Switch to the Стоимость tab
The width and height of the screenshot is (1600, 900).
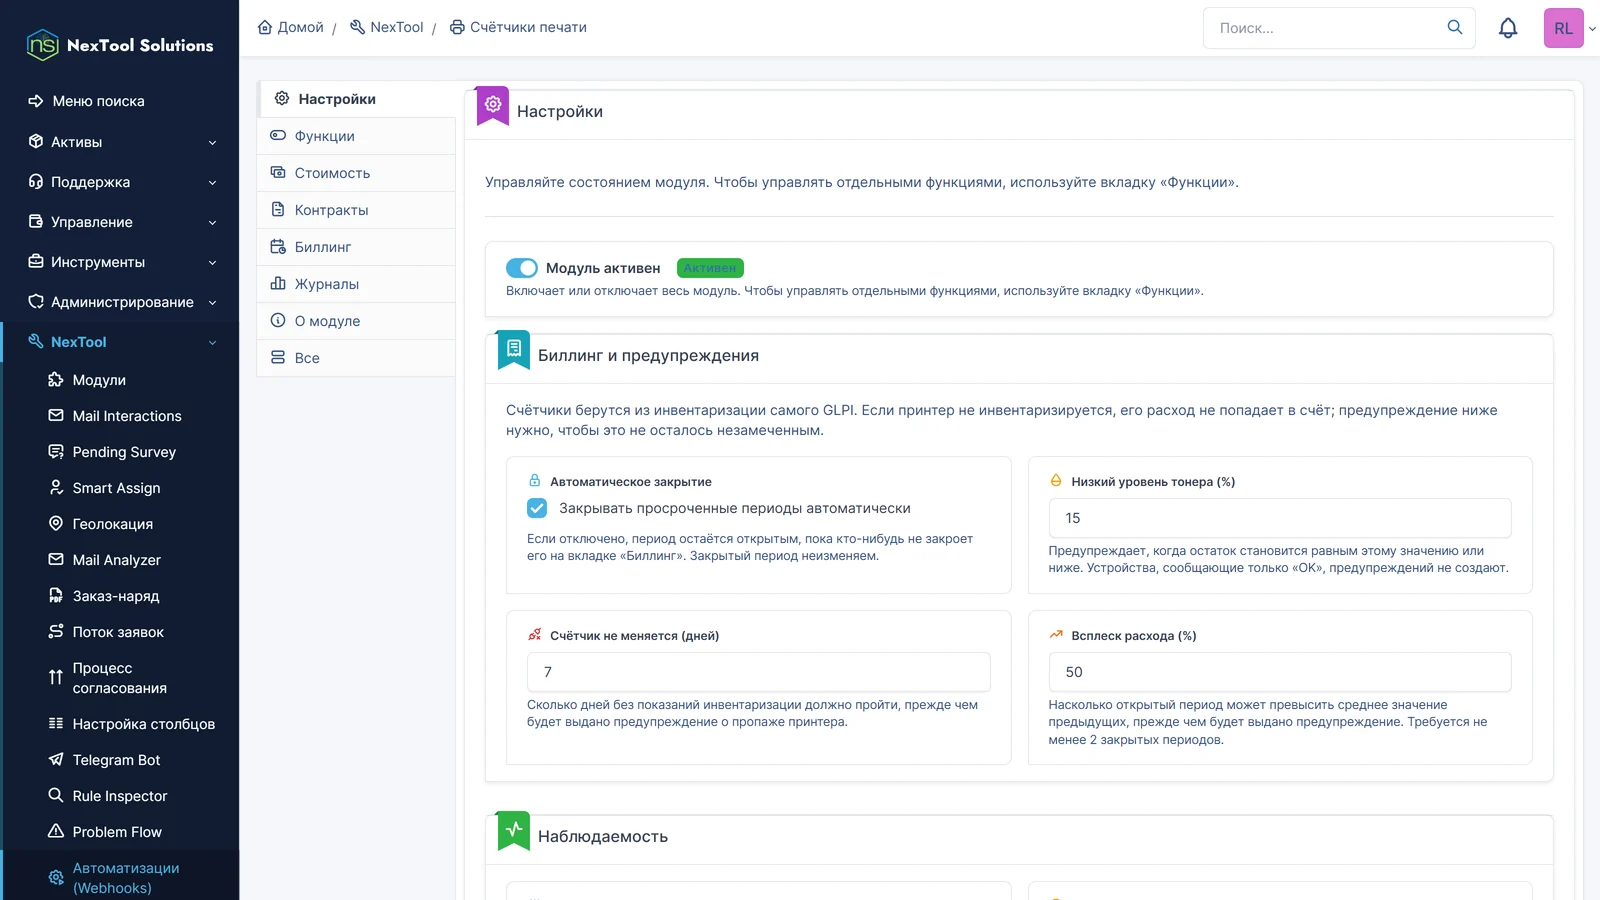356,173
